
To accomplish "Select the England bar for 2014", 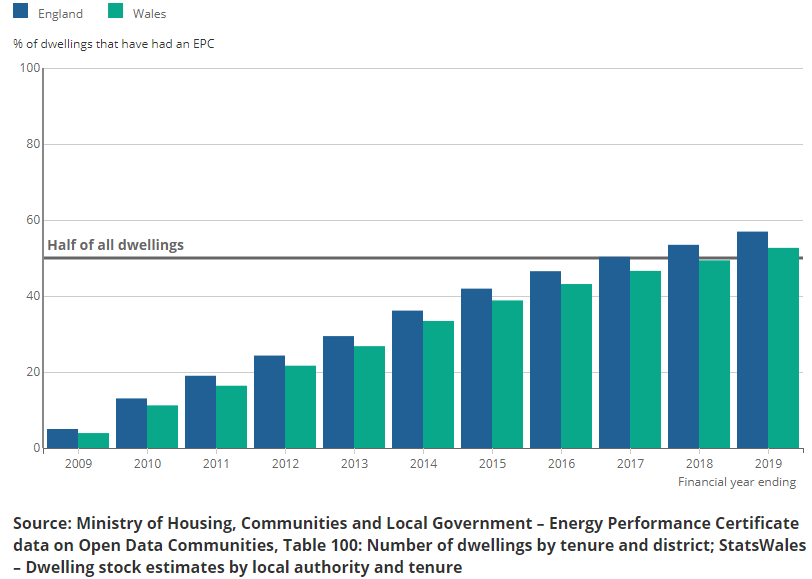I will (x=407, y=379).
